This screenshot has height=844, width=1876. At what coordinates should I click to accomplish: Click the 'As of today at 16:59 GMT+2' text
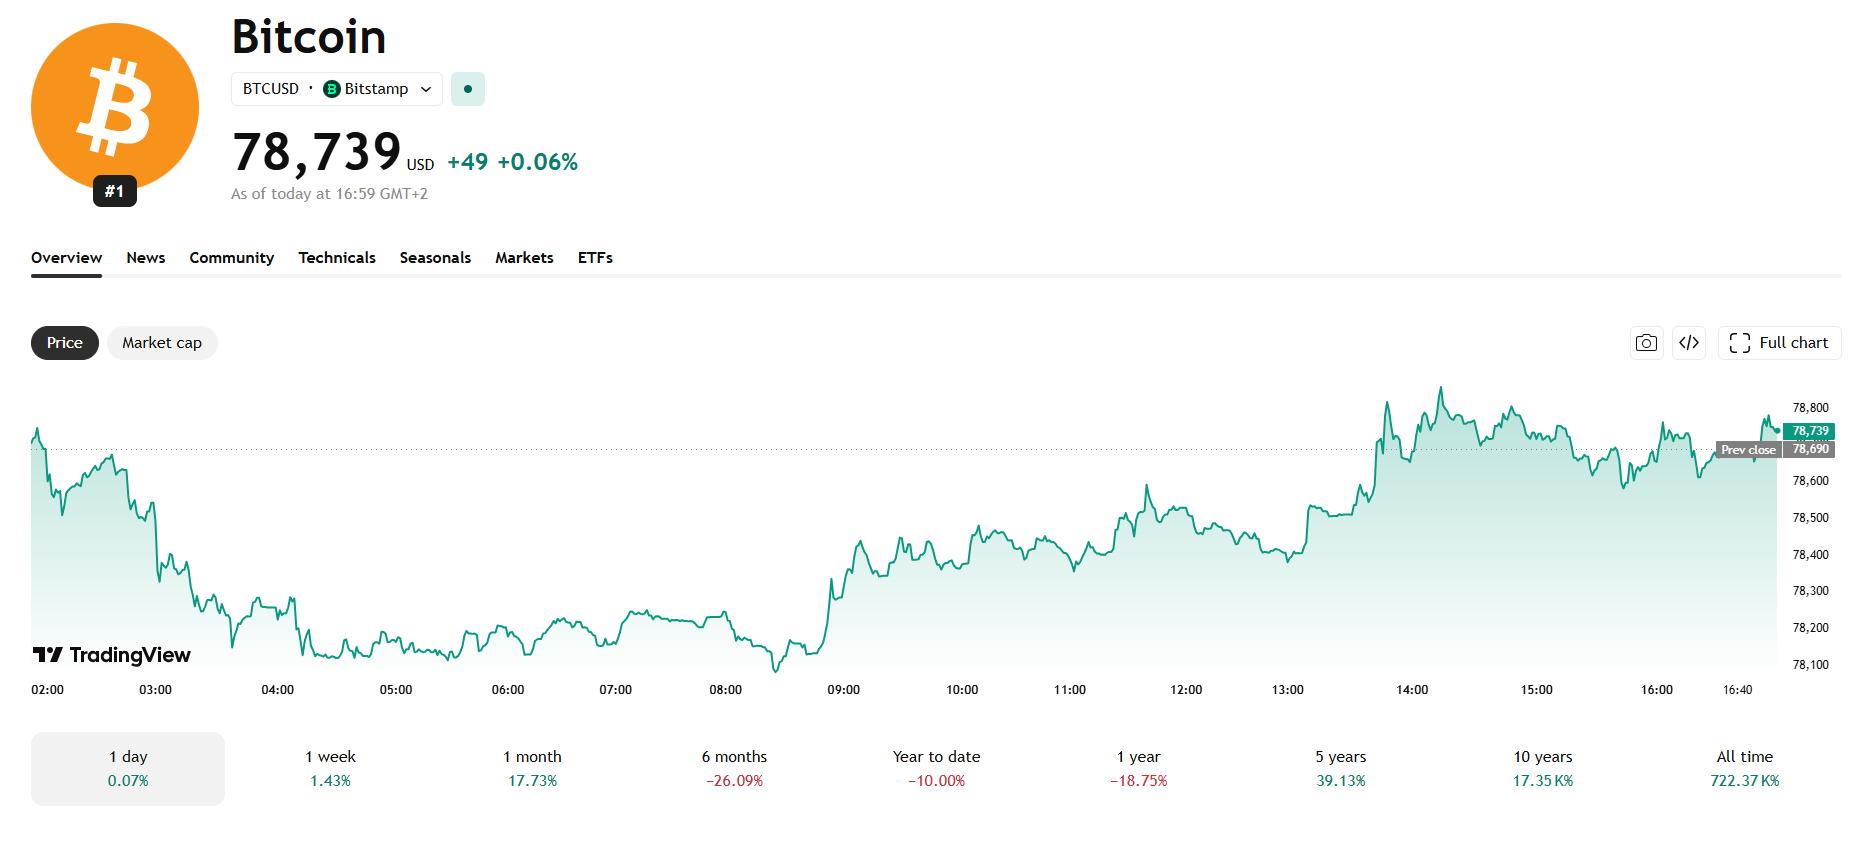tap(329, 194)
